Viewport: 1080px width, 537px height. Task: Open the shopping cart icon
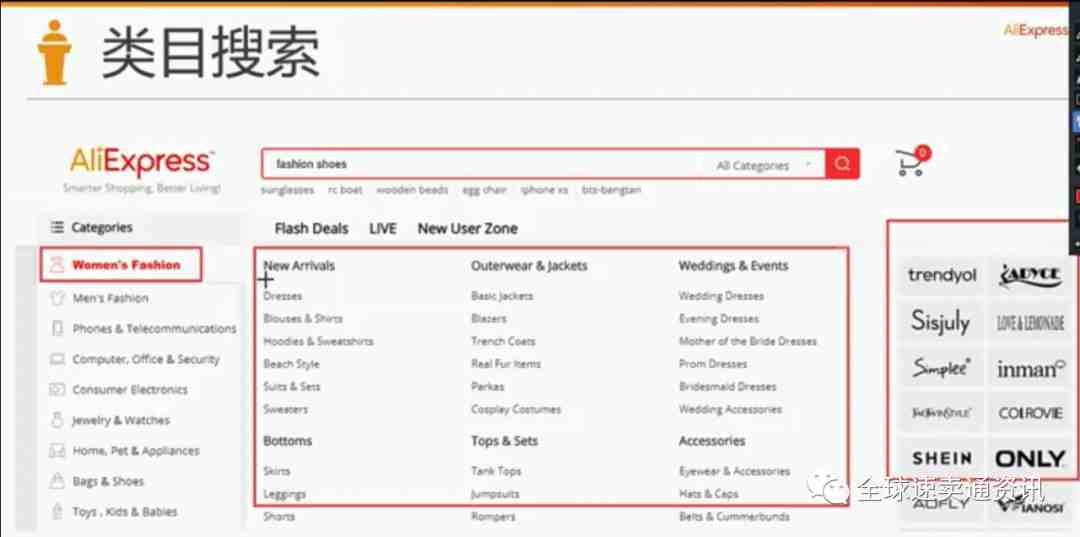pos(913,161)
